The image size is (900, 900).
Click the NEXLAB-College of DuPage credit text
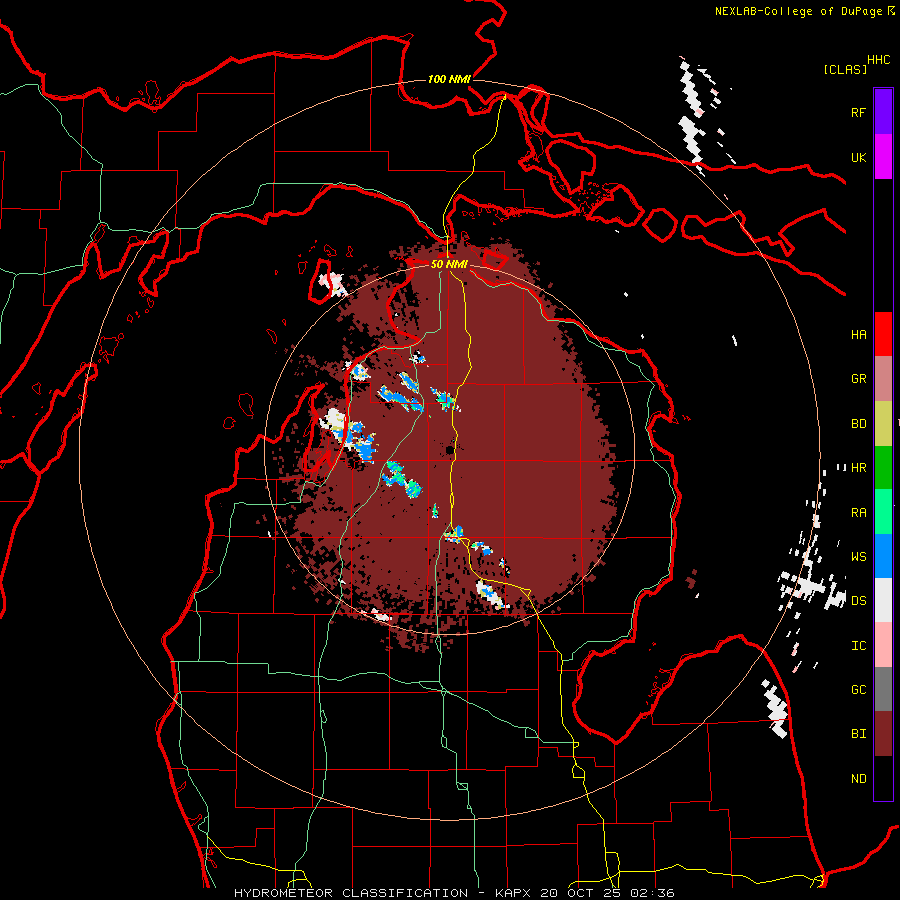tap(798, 11)
